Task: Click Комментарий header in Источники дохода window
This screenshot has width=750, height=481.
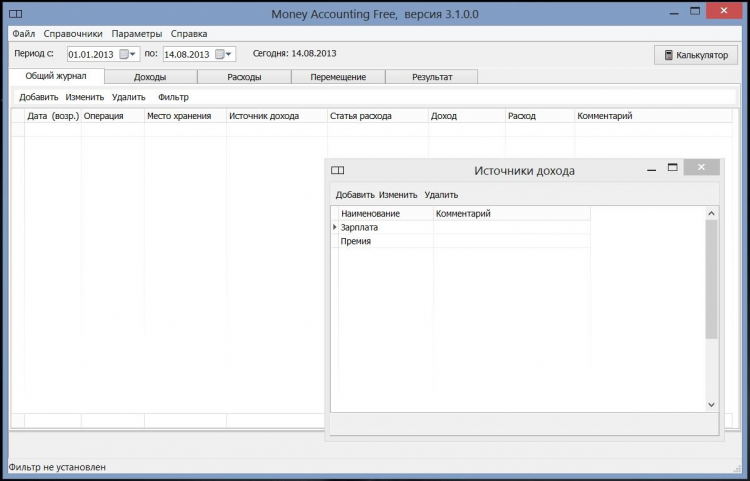Action: [512, 213]
